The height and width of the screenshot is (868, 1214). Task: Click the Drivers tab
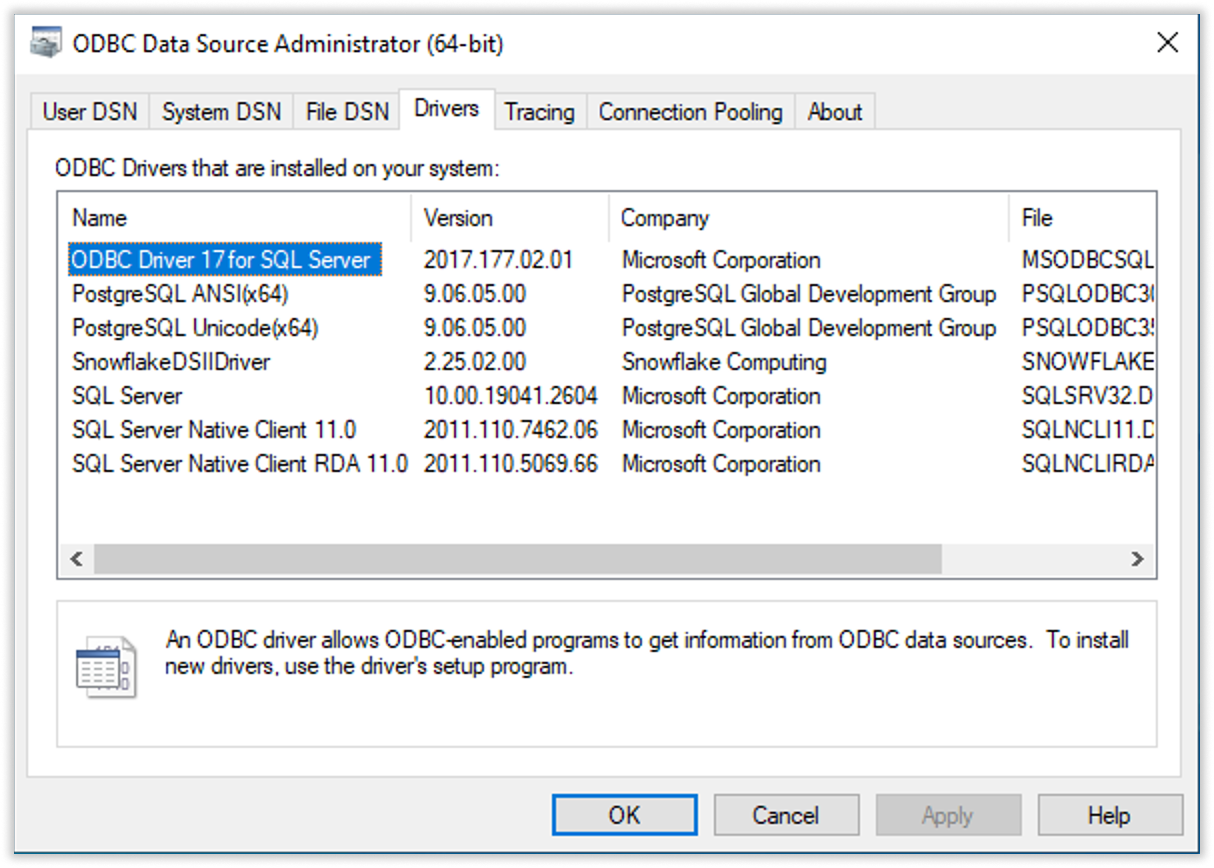(446, 109)
